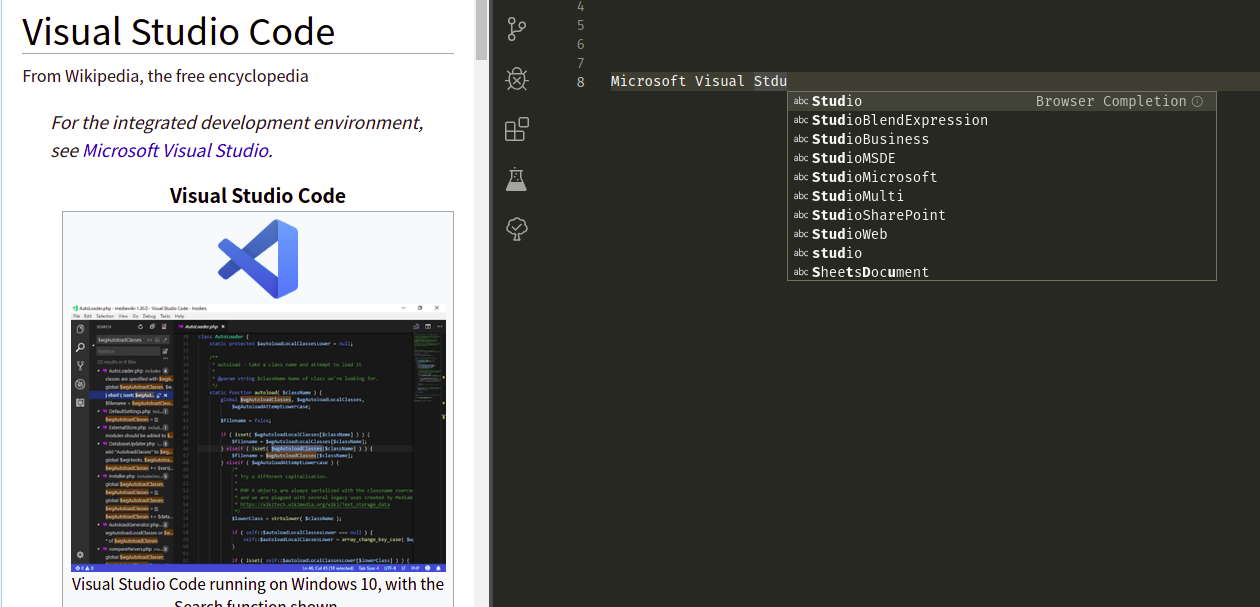Pick the StudioMicrosoft completion

[x=1001, y=177]
